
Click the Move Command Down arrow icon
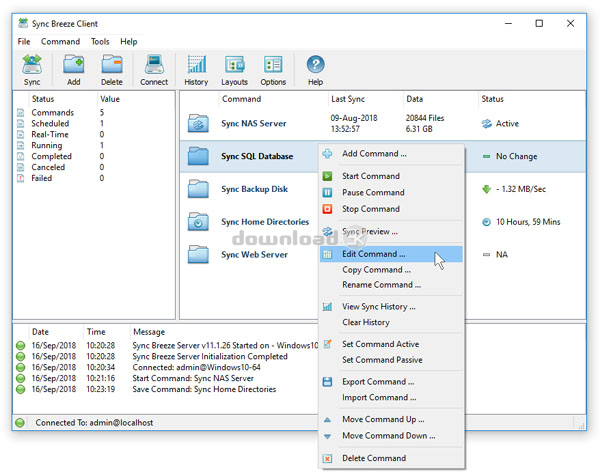[327, 436]
